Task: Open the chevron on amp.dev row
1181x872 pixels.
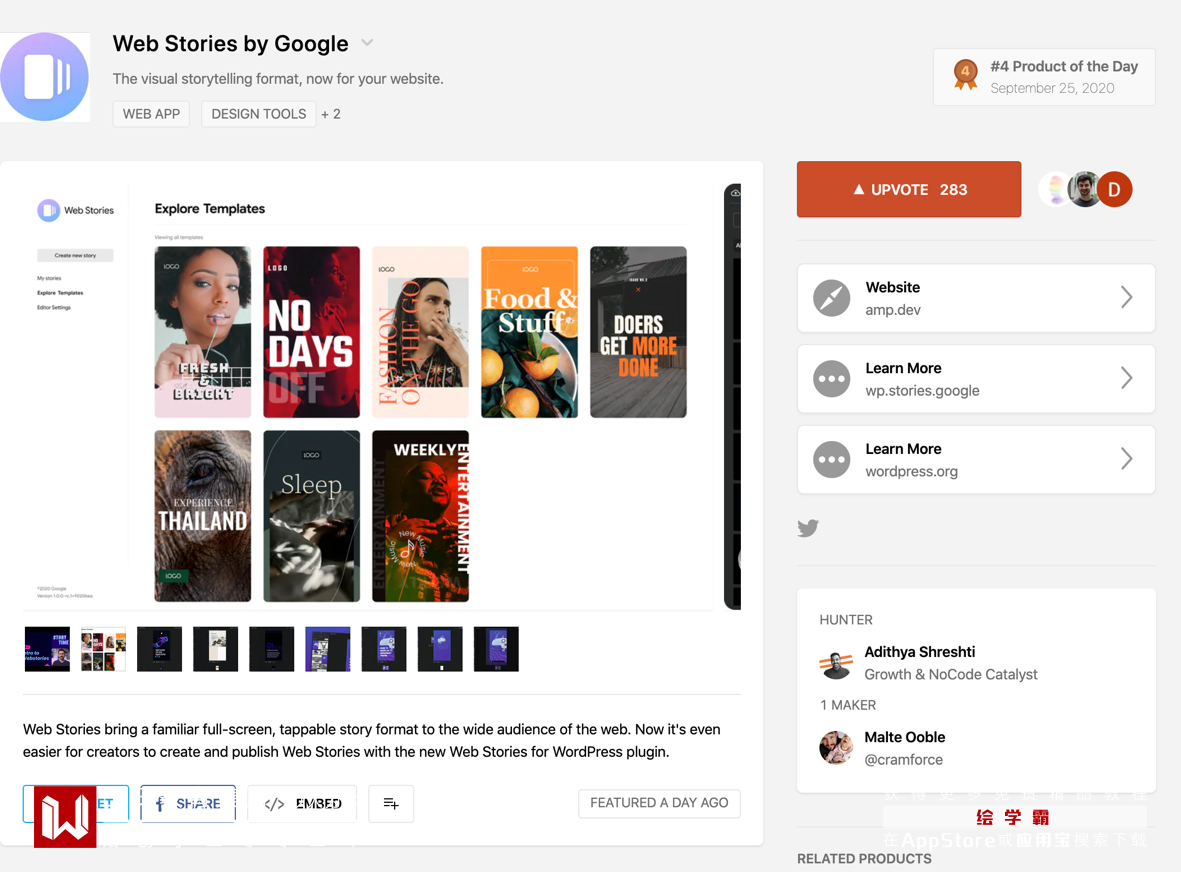Action: pyautogui.click(x=1126, y=297)
